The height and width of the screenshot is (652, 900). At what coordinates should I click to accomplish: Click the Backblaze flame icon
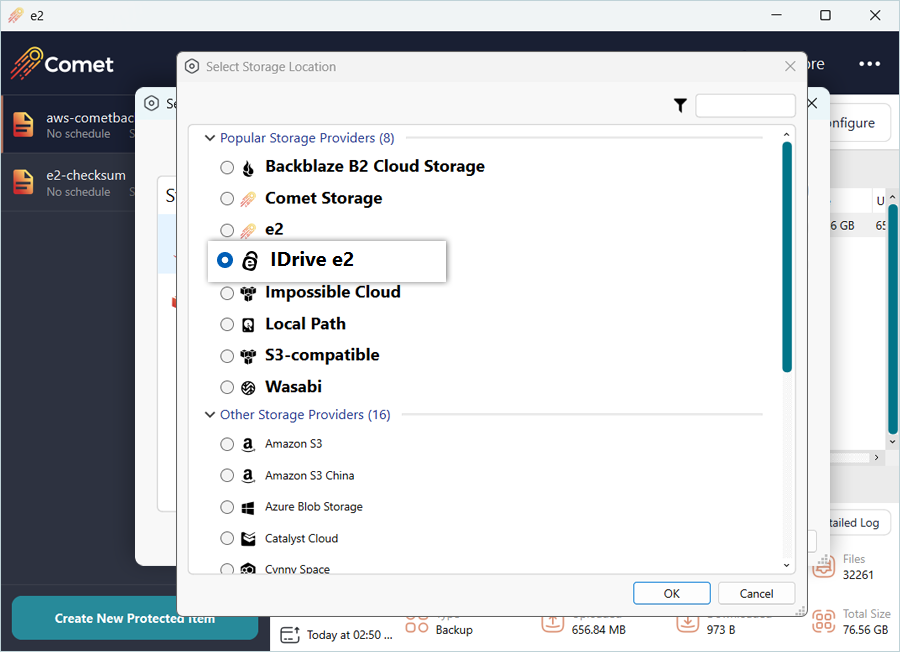pyautogui.click(x=248, y=168)
